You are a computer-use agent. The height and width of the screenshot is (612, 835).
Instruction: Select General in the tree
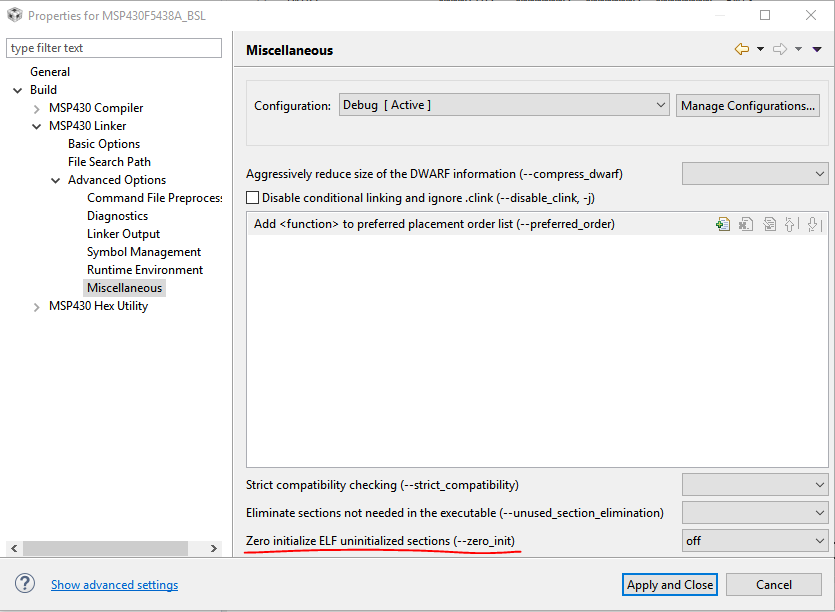coord(50,72)
